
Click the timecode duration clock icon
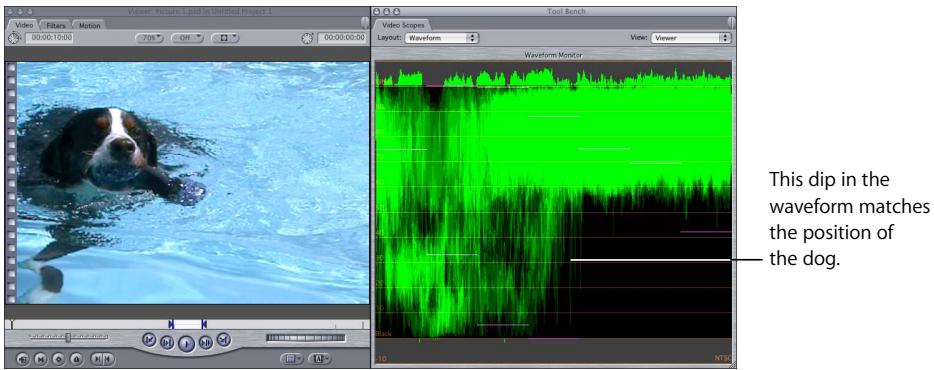point(14,38)
